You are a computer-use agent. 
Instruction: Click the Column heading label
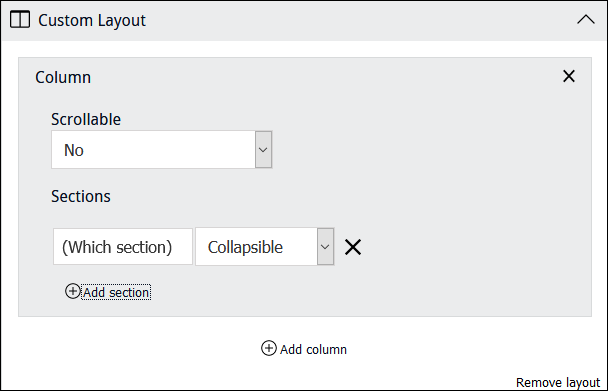pos(63,77)
